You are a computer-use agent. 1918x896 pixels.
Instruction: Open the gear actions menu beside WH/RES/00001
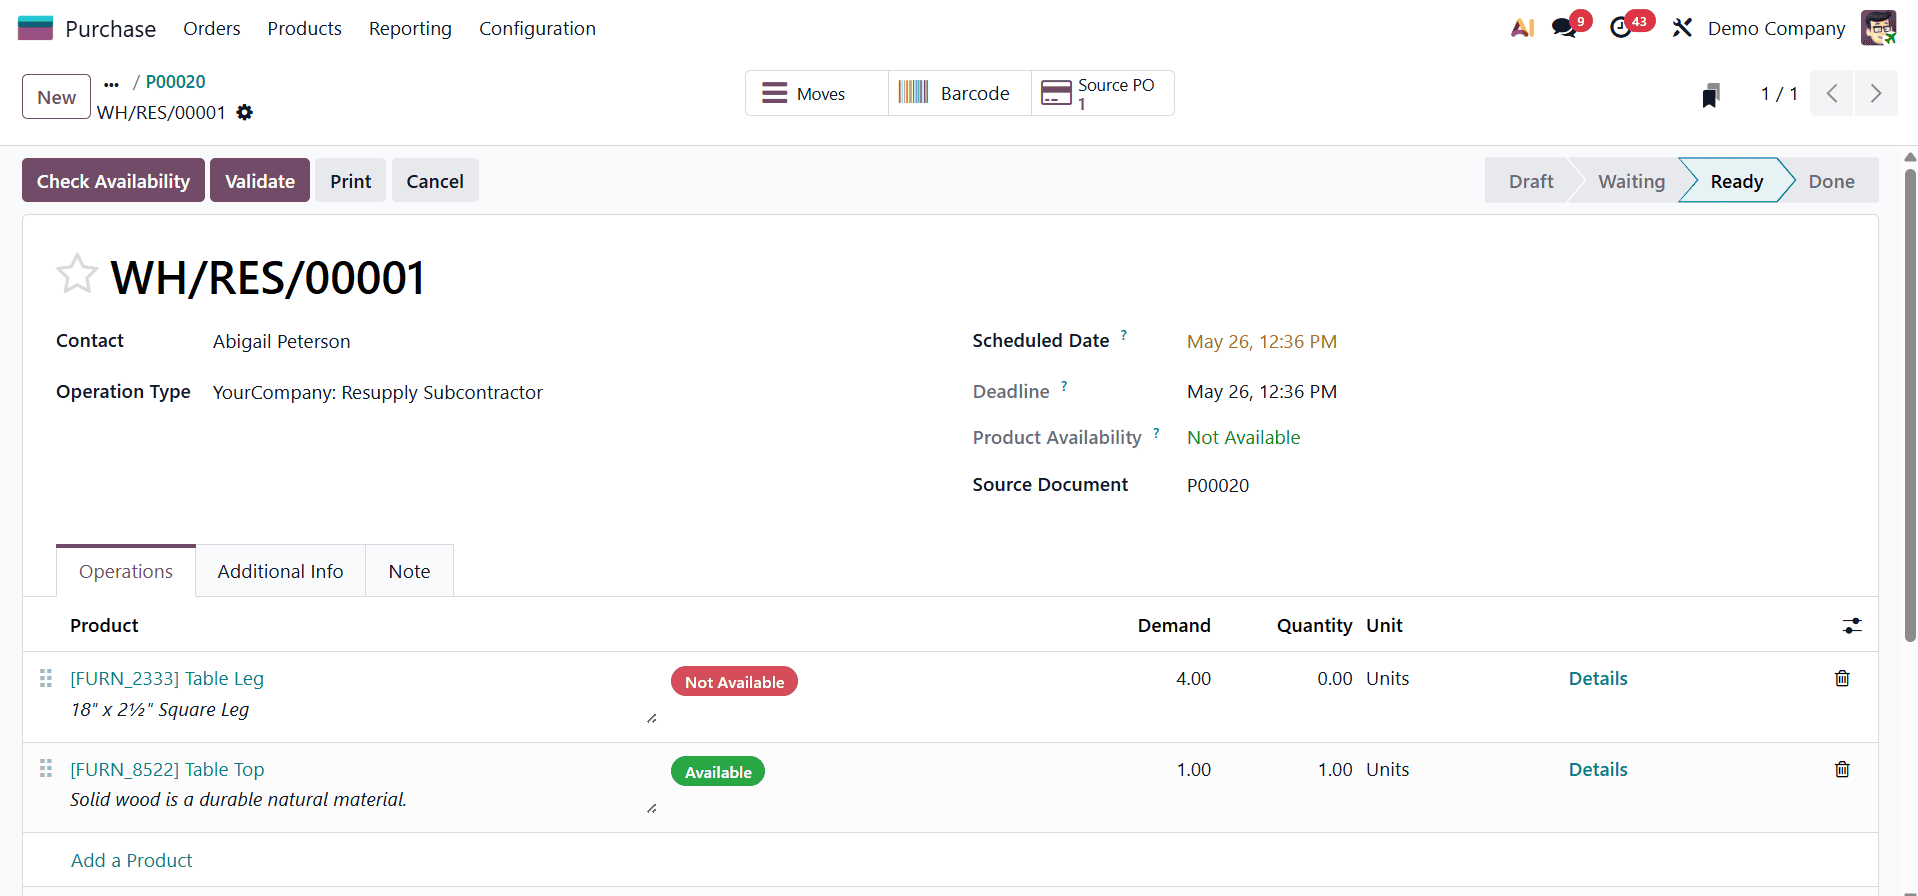(244, 112)
